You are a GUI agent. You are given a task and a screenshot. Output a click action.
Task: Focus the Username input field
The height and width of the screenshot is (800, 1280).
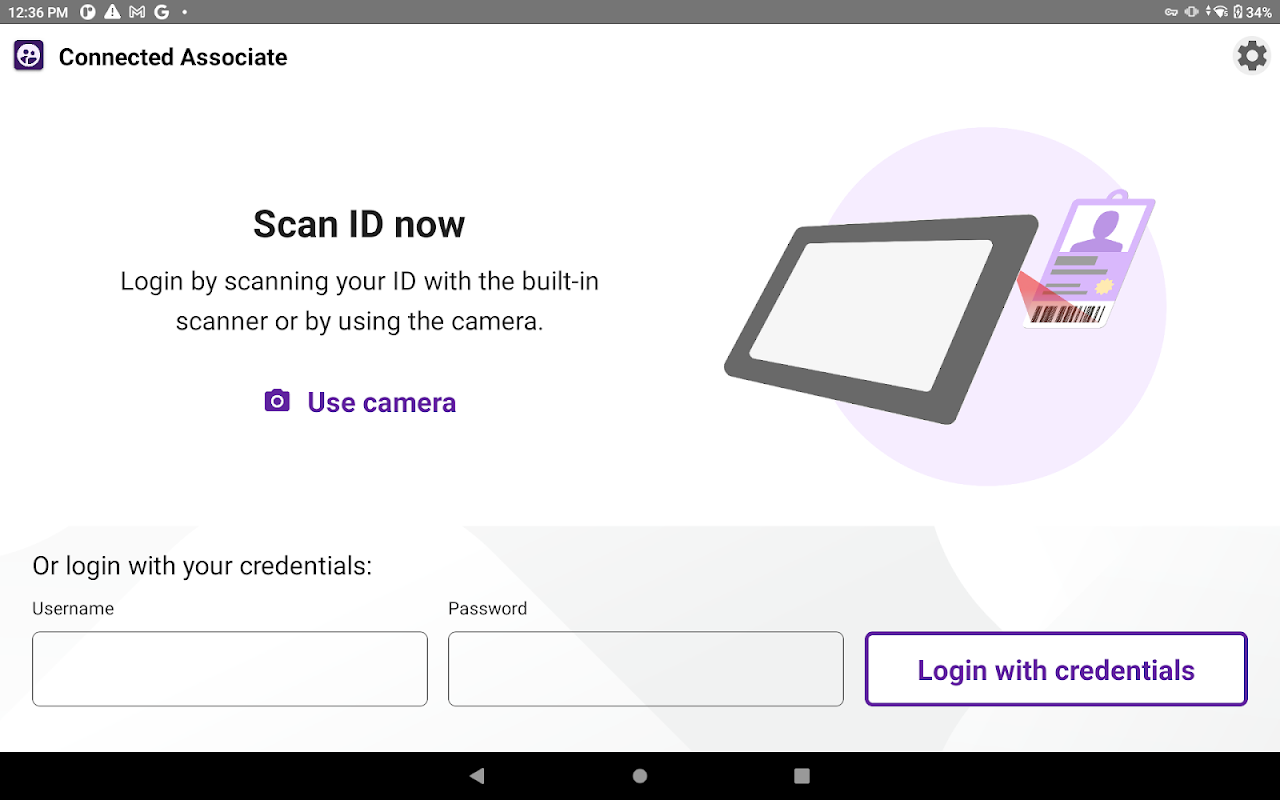click(x=230, y=669)
